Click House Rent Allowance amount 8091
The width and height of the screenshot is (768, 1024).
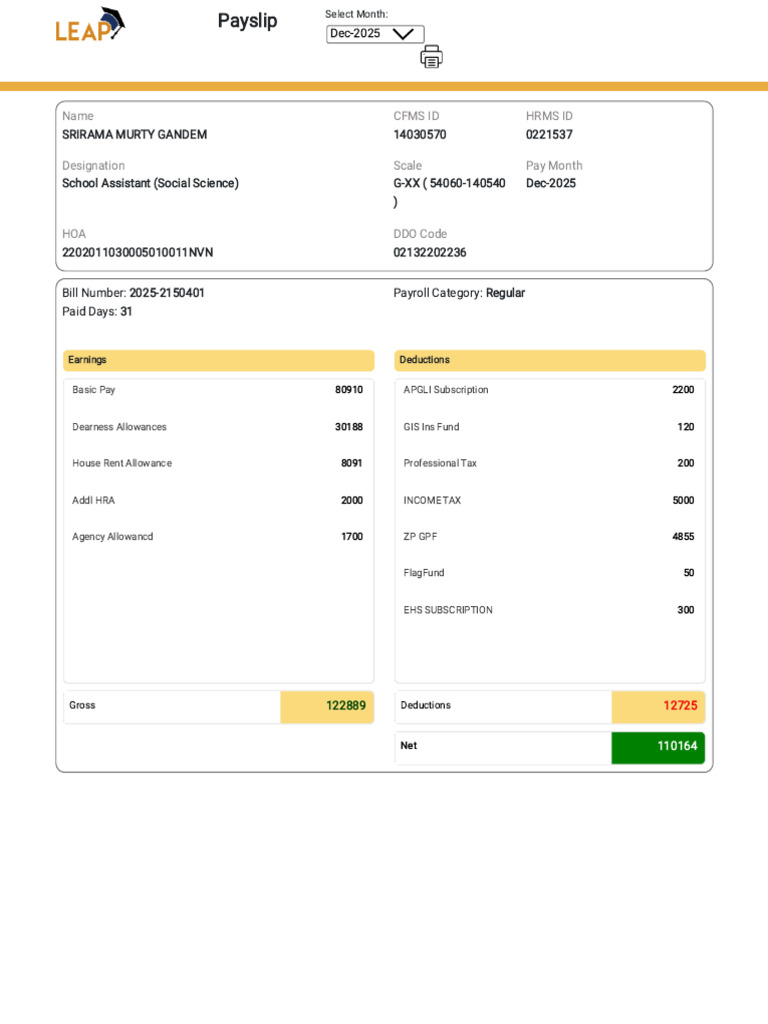point(351,463)
